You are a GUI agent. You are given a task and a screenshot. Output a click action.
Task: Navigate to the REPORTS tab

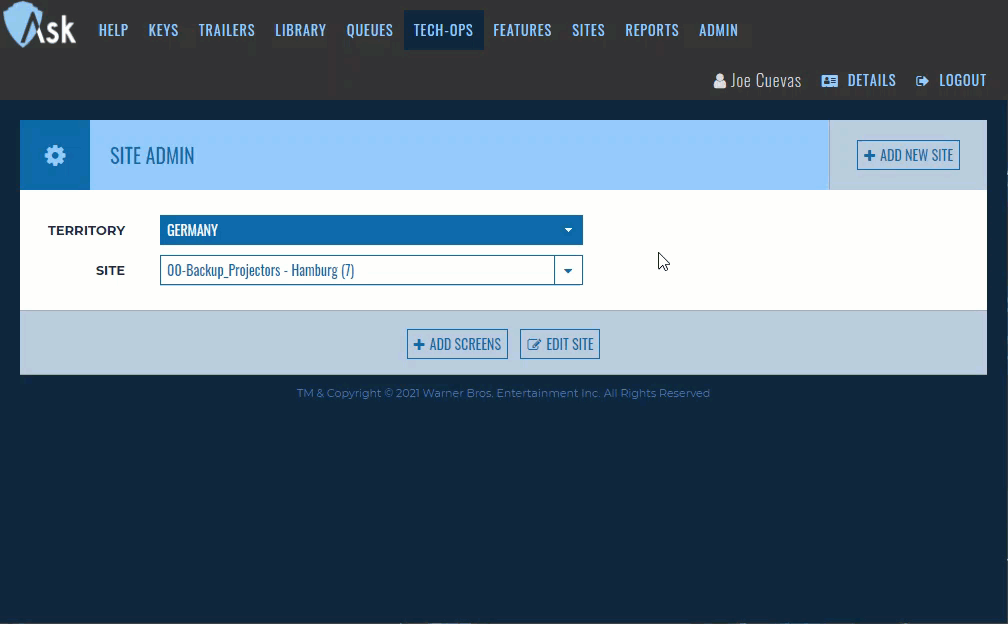coord(651,30)
